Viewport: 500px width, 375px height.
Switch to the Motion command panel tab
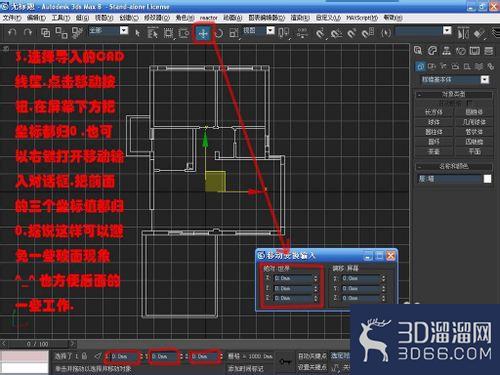pos(461,51)
